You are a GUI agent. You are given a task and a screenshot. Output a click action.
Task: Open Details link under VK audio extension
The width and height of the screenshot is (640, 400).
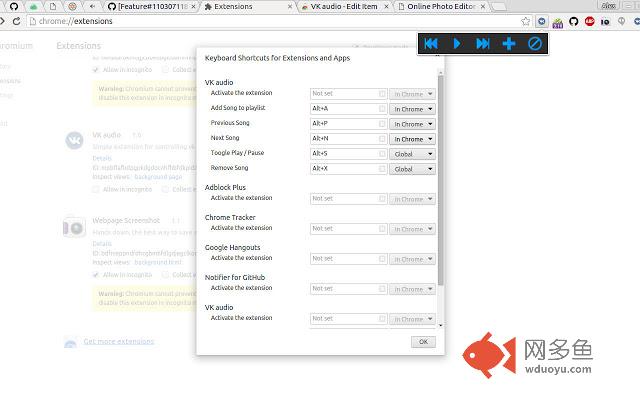point(102,158)
